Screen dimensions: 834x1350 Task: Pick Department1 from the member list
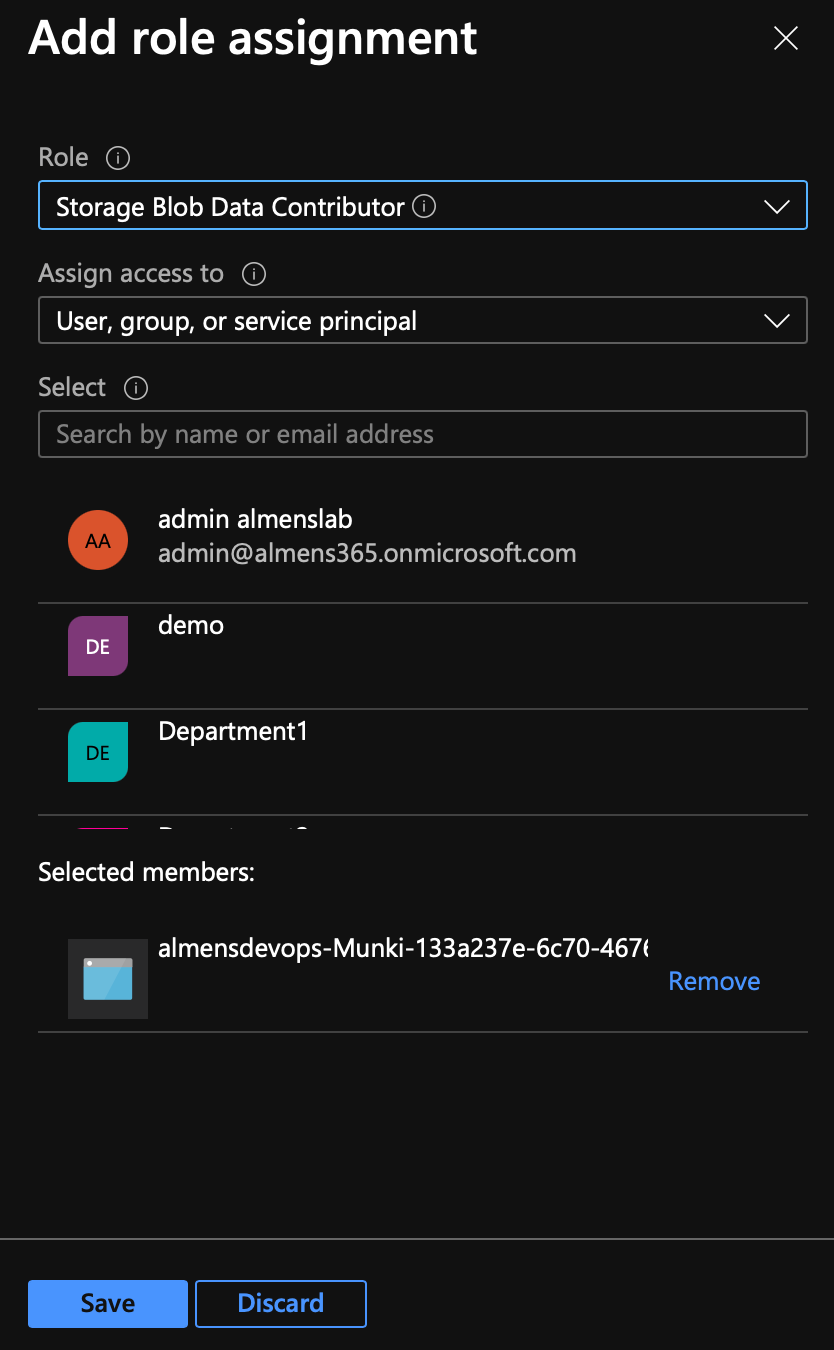click(233, 732)
